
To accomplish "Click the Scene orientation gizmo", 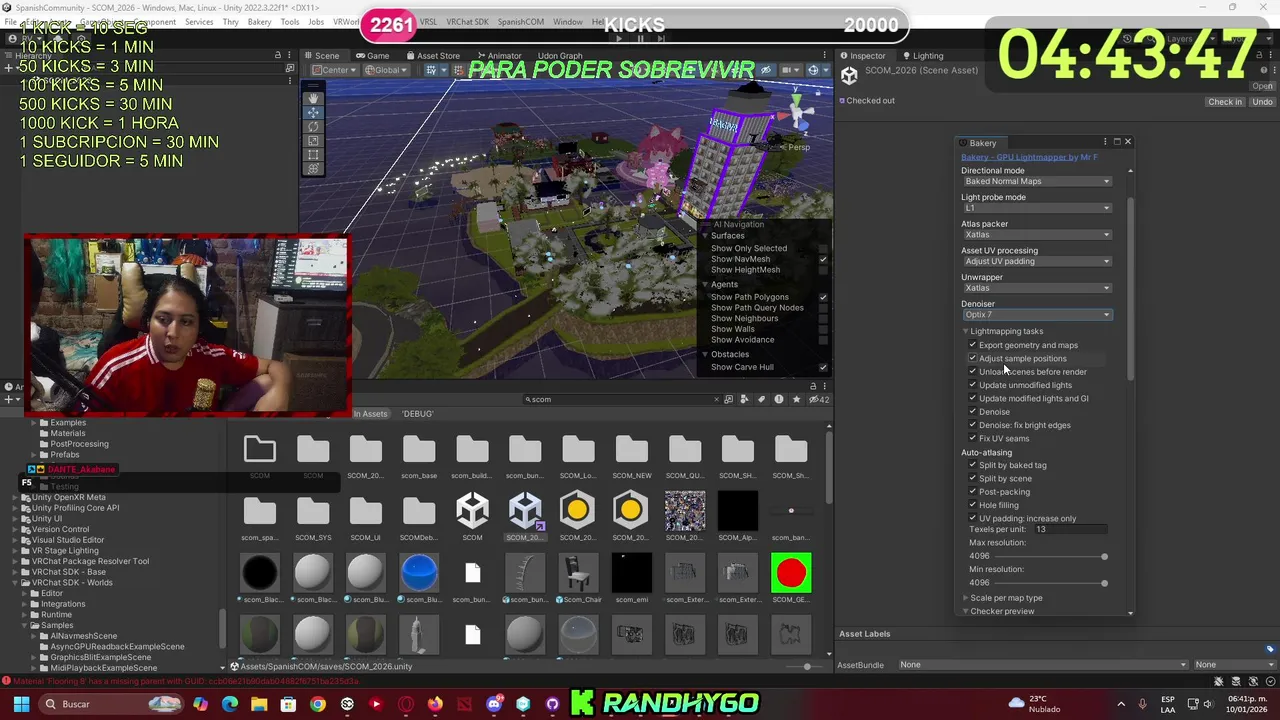I will (x=798, y=113).
